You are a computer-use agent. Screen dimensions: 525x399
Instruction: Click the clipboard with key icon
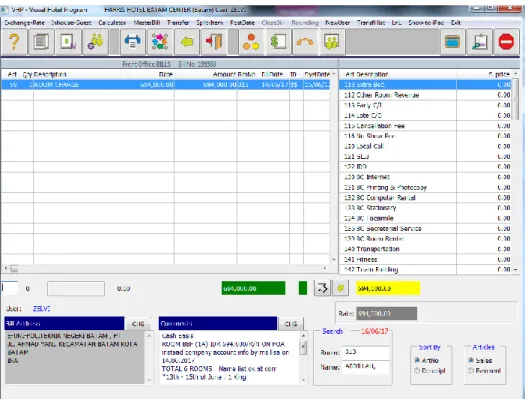point(479,42)
